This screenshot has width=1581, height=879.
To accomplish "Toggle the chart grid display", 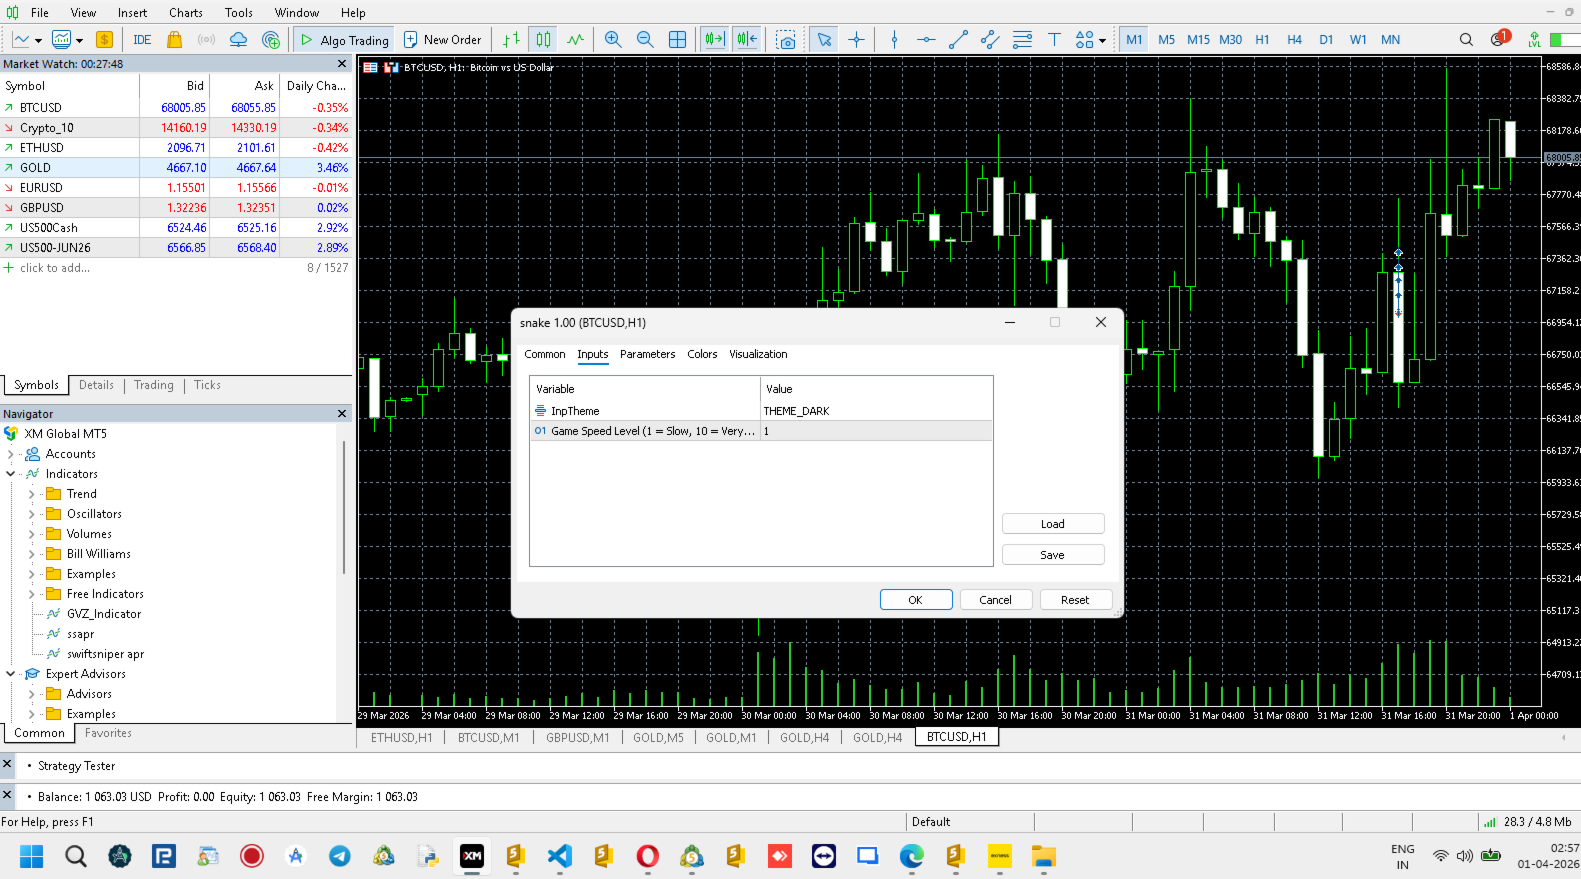I will pyautogui.click(x=677, y=40).
